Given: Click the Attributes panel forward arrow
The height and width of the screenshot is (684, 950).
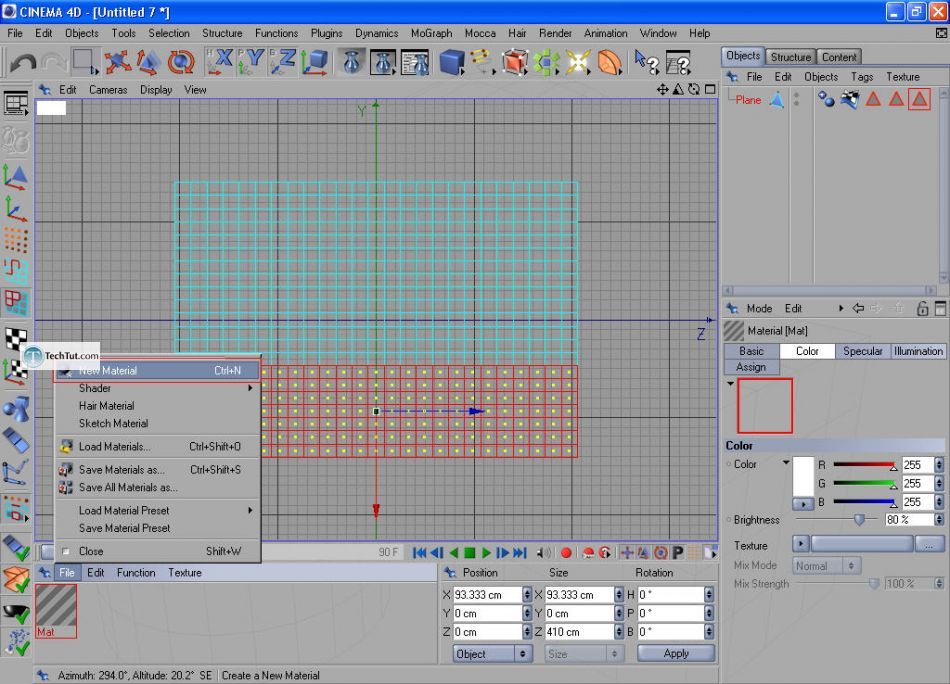Looking at the screenshot, I should click(x=875, y=308).
